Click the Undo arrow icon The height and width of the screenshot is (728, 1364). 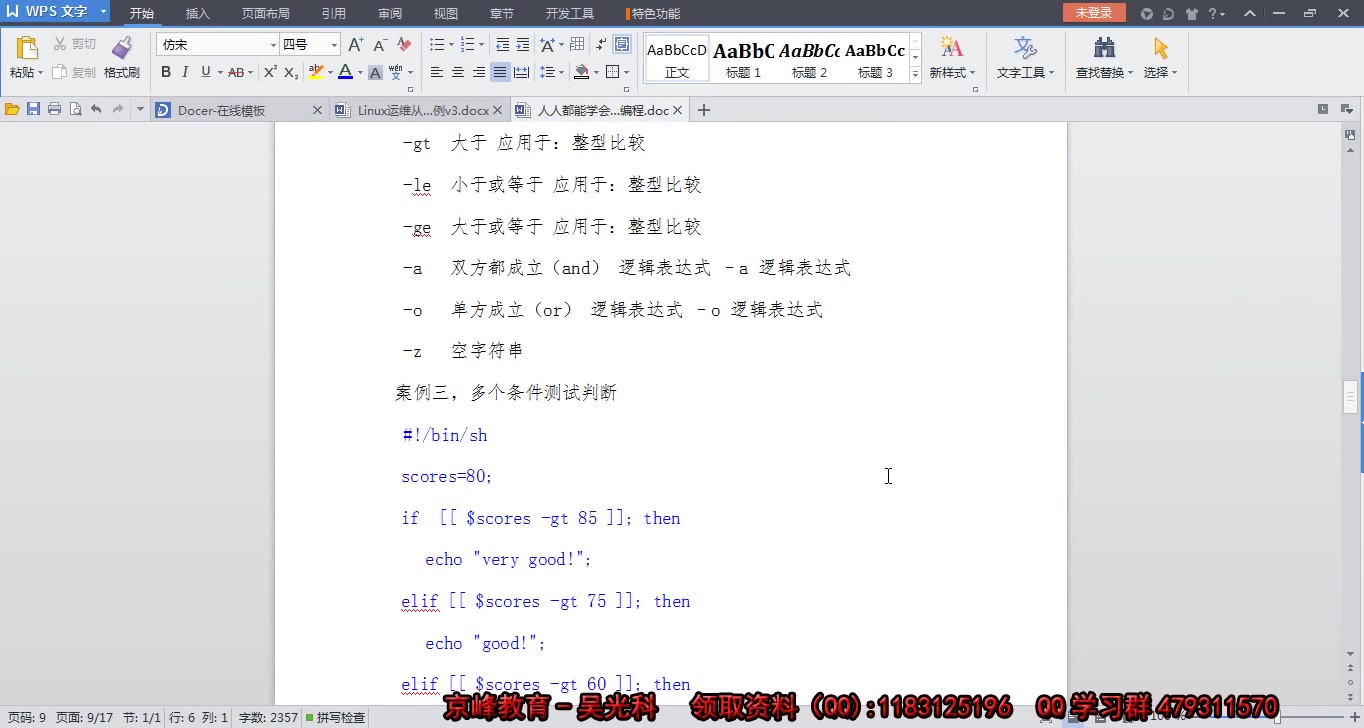pos(96,109)
